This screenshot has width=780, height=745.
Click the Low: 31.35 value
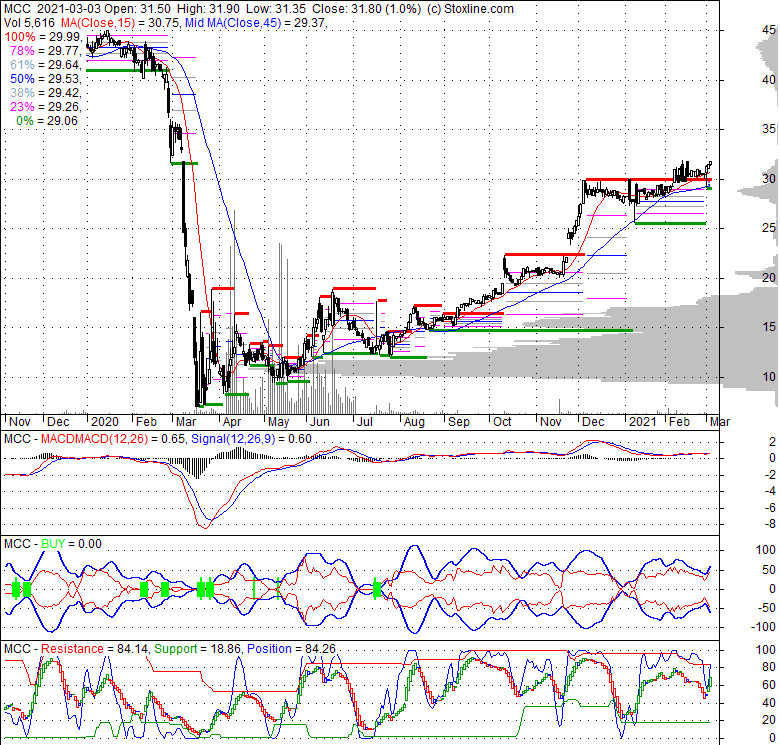276,9
